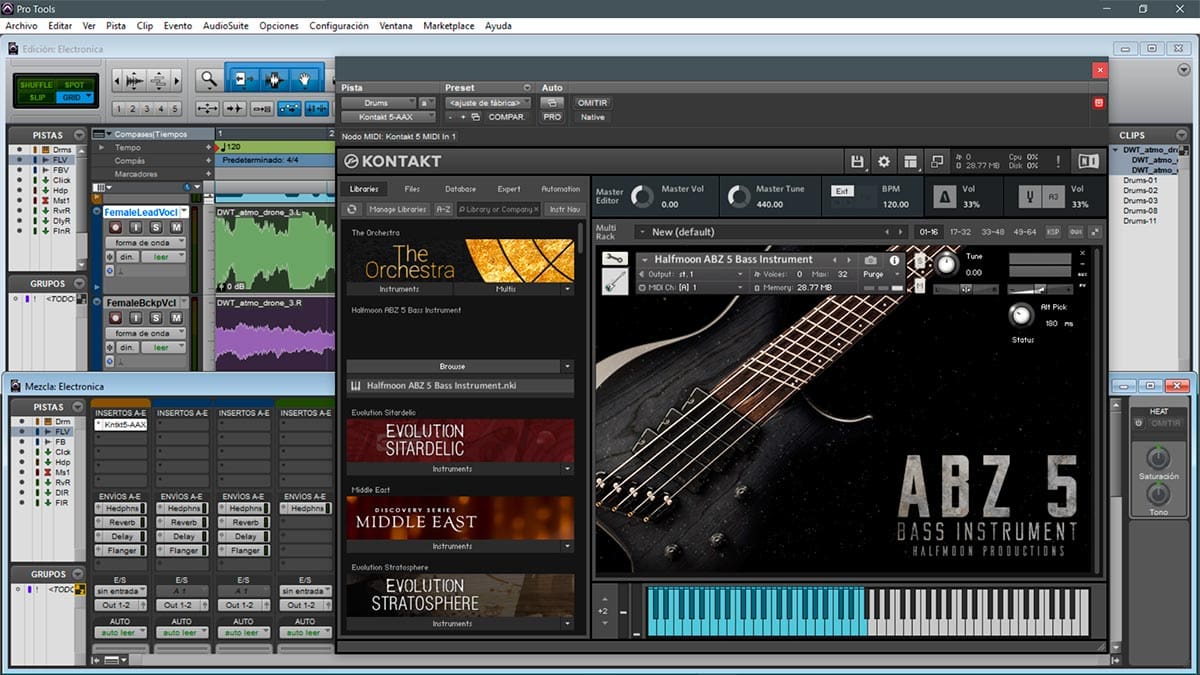Click the metronome icon in Kontakt header
Viewport: 1200px width, 675px height.
click(x=943, y=197)
